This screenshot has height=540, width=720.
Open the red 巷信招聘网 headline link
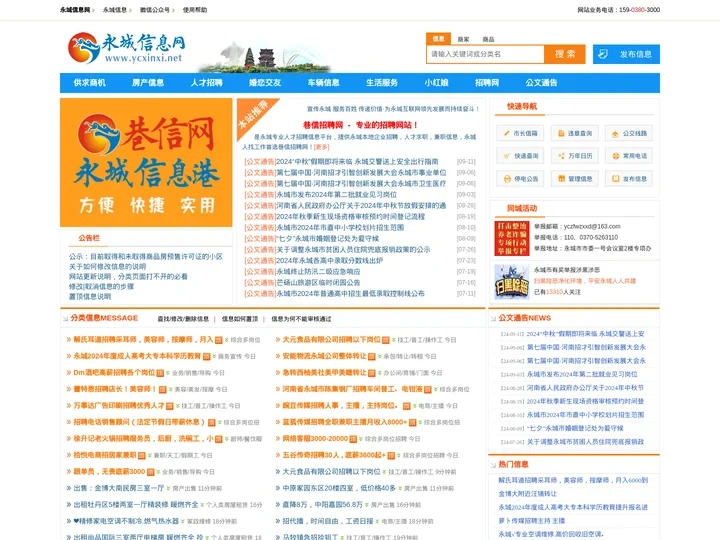click(x=360, y=125)
